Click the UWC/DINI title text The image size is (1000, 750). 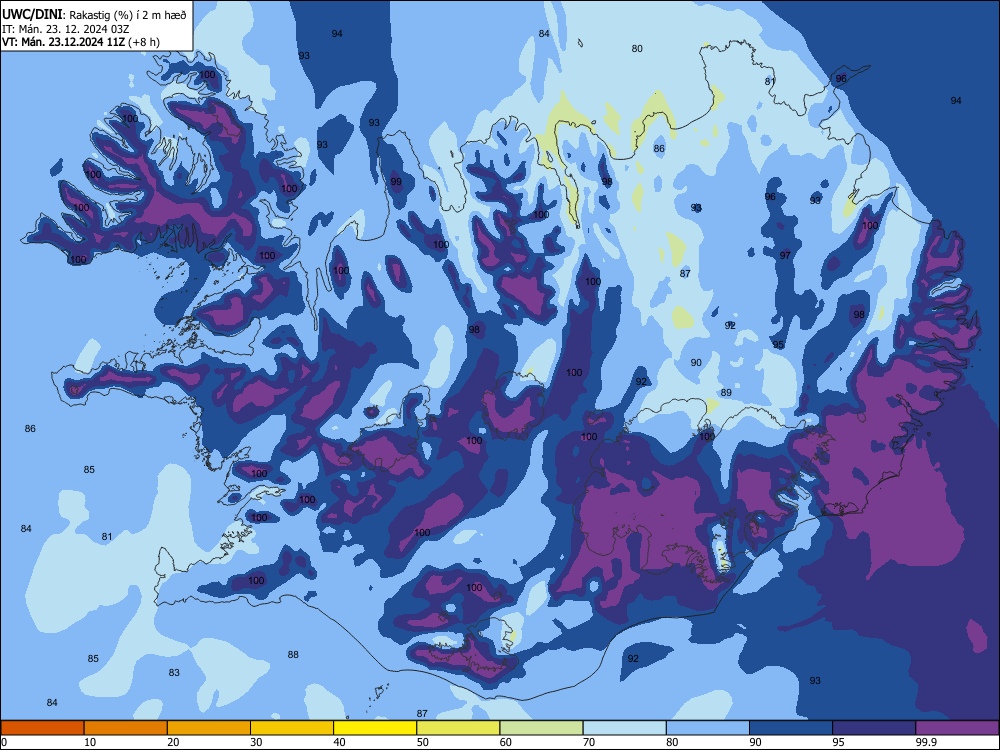click(x=32, y=15)
